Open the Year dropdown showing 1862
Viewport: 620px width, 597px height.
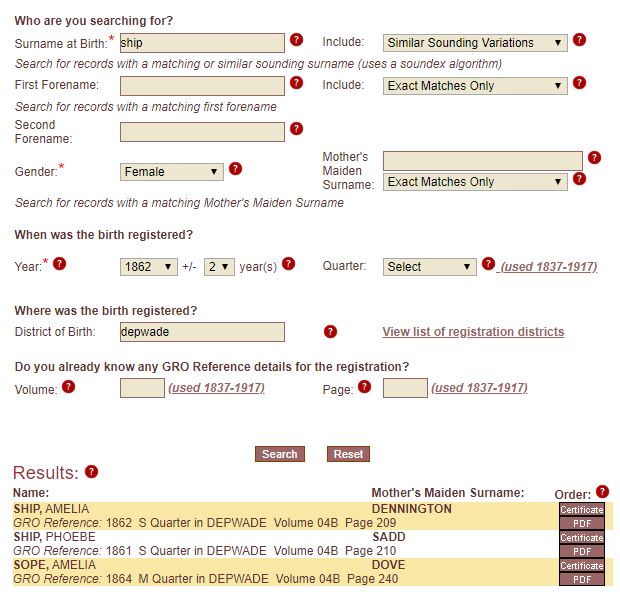(149, 267)
